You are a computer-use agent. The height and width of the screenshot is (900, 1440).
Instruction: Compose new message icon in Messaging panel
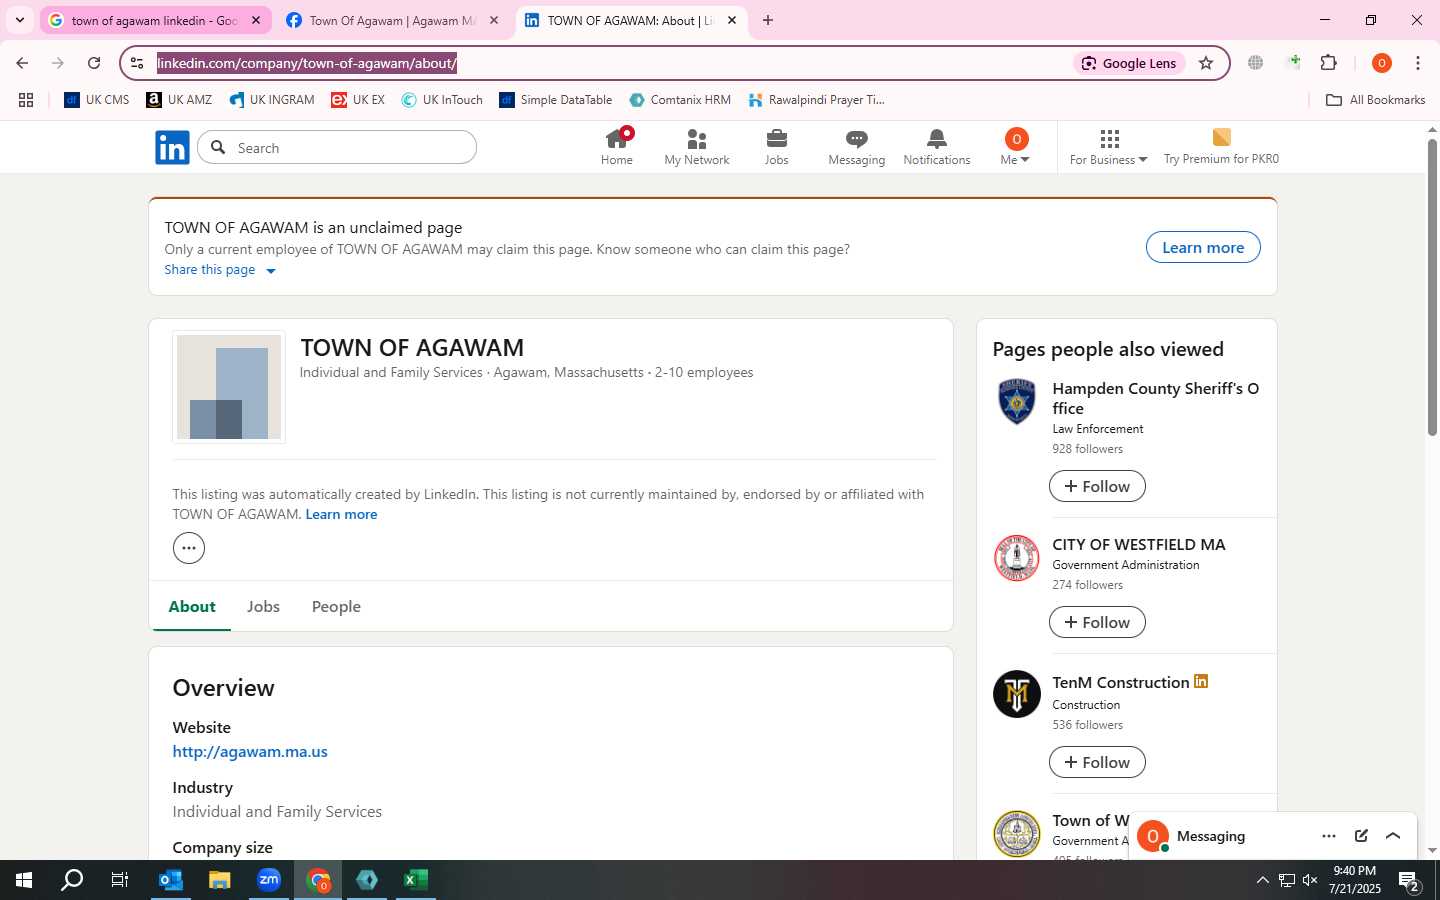[x=1361, y=836]
